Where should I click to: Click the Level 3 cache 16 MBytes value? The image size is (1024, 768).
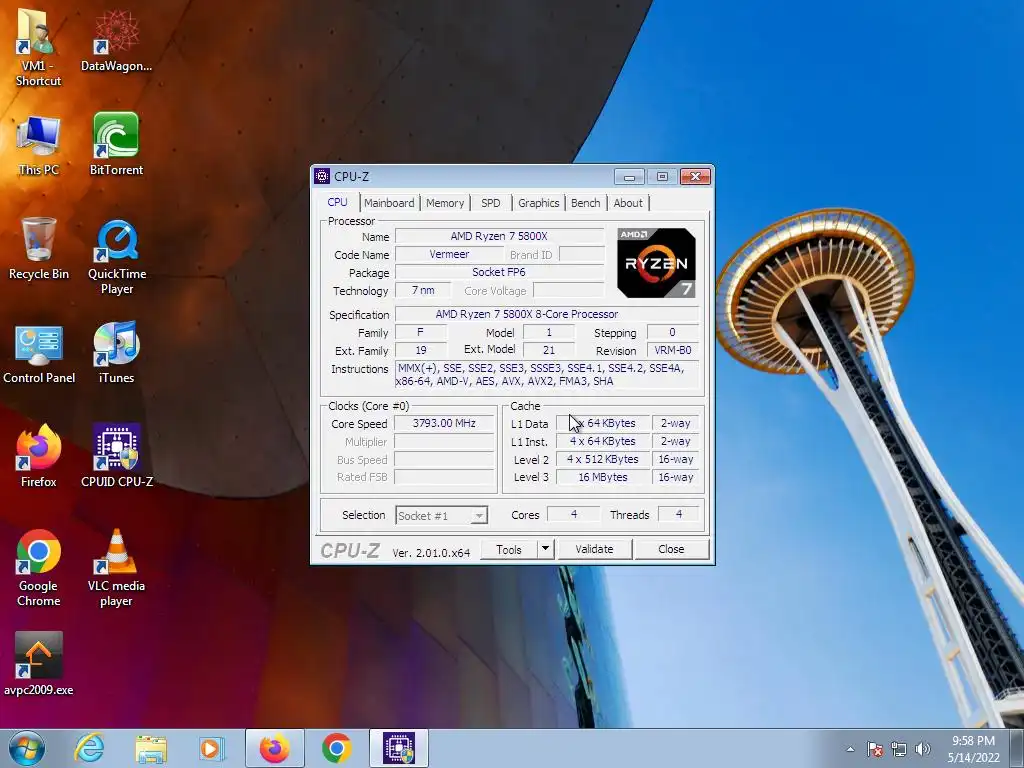pos(603,477)
